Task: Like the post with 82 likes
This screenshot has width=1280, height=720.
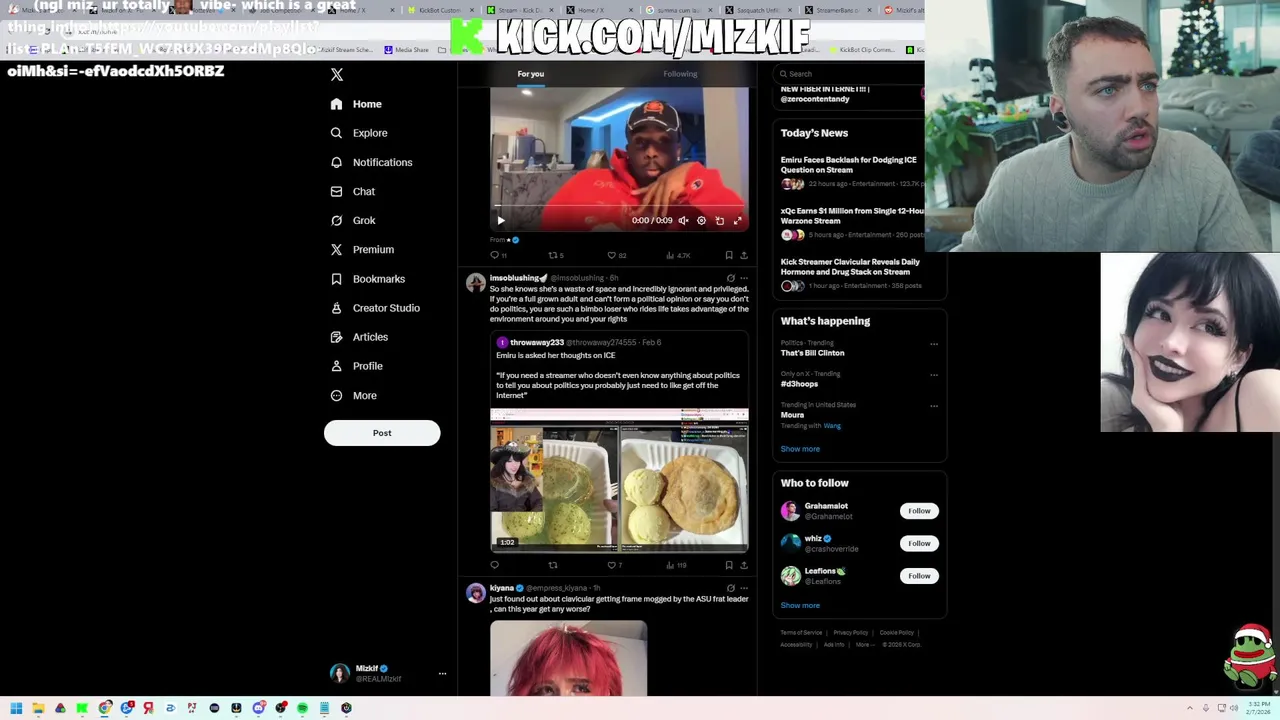Action: click(x=616, y=255)
